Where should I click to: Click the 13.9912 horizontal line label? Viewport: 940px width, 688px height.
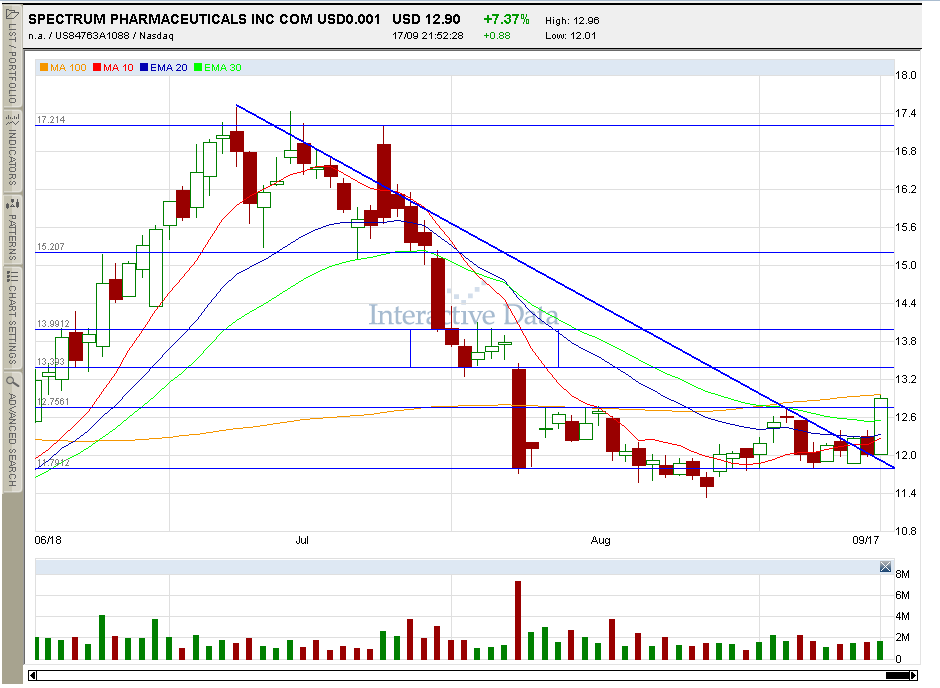click(53, 324)
